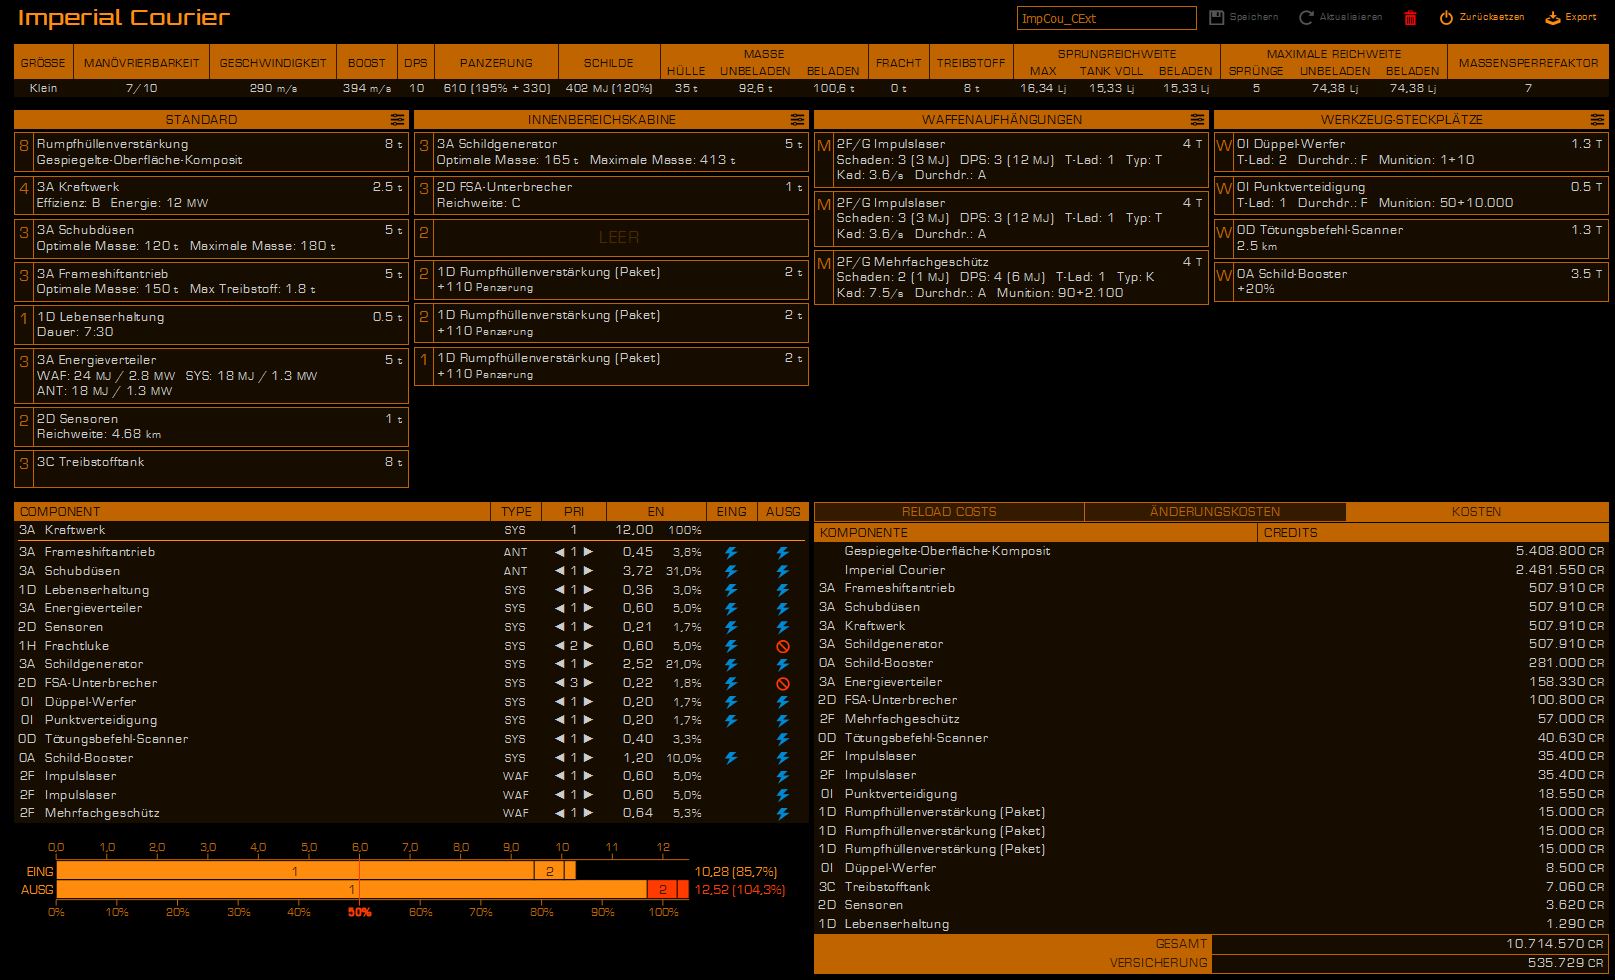
Task: Click the GESAMT total 10.714.570 CR
Action: (1554, 944)
